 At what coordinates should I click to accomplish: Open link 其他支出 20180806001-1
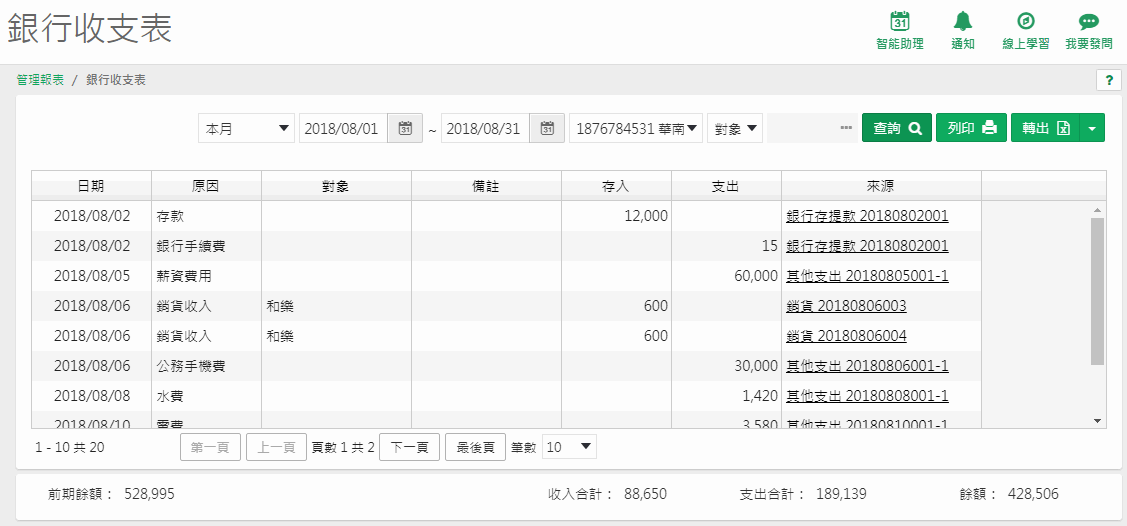pyautogui.click(x=868, y=366)
